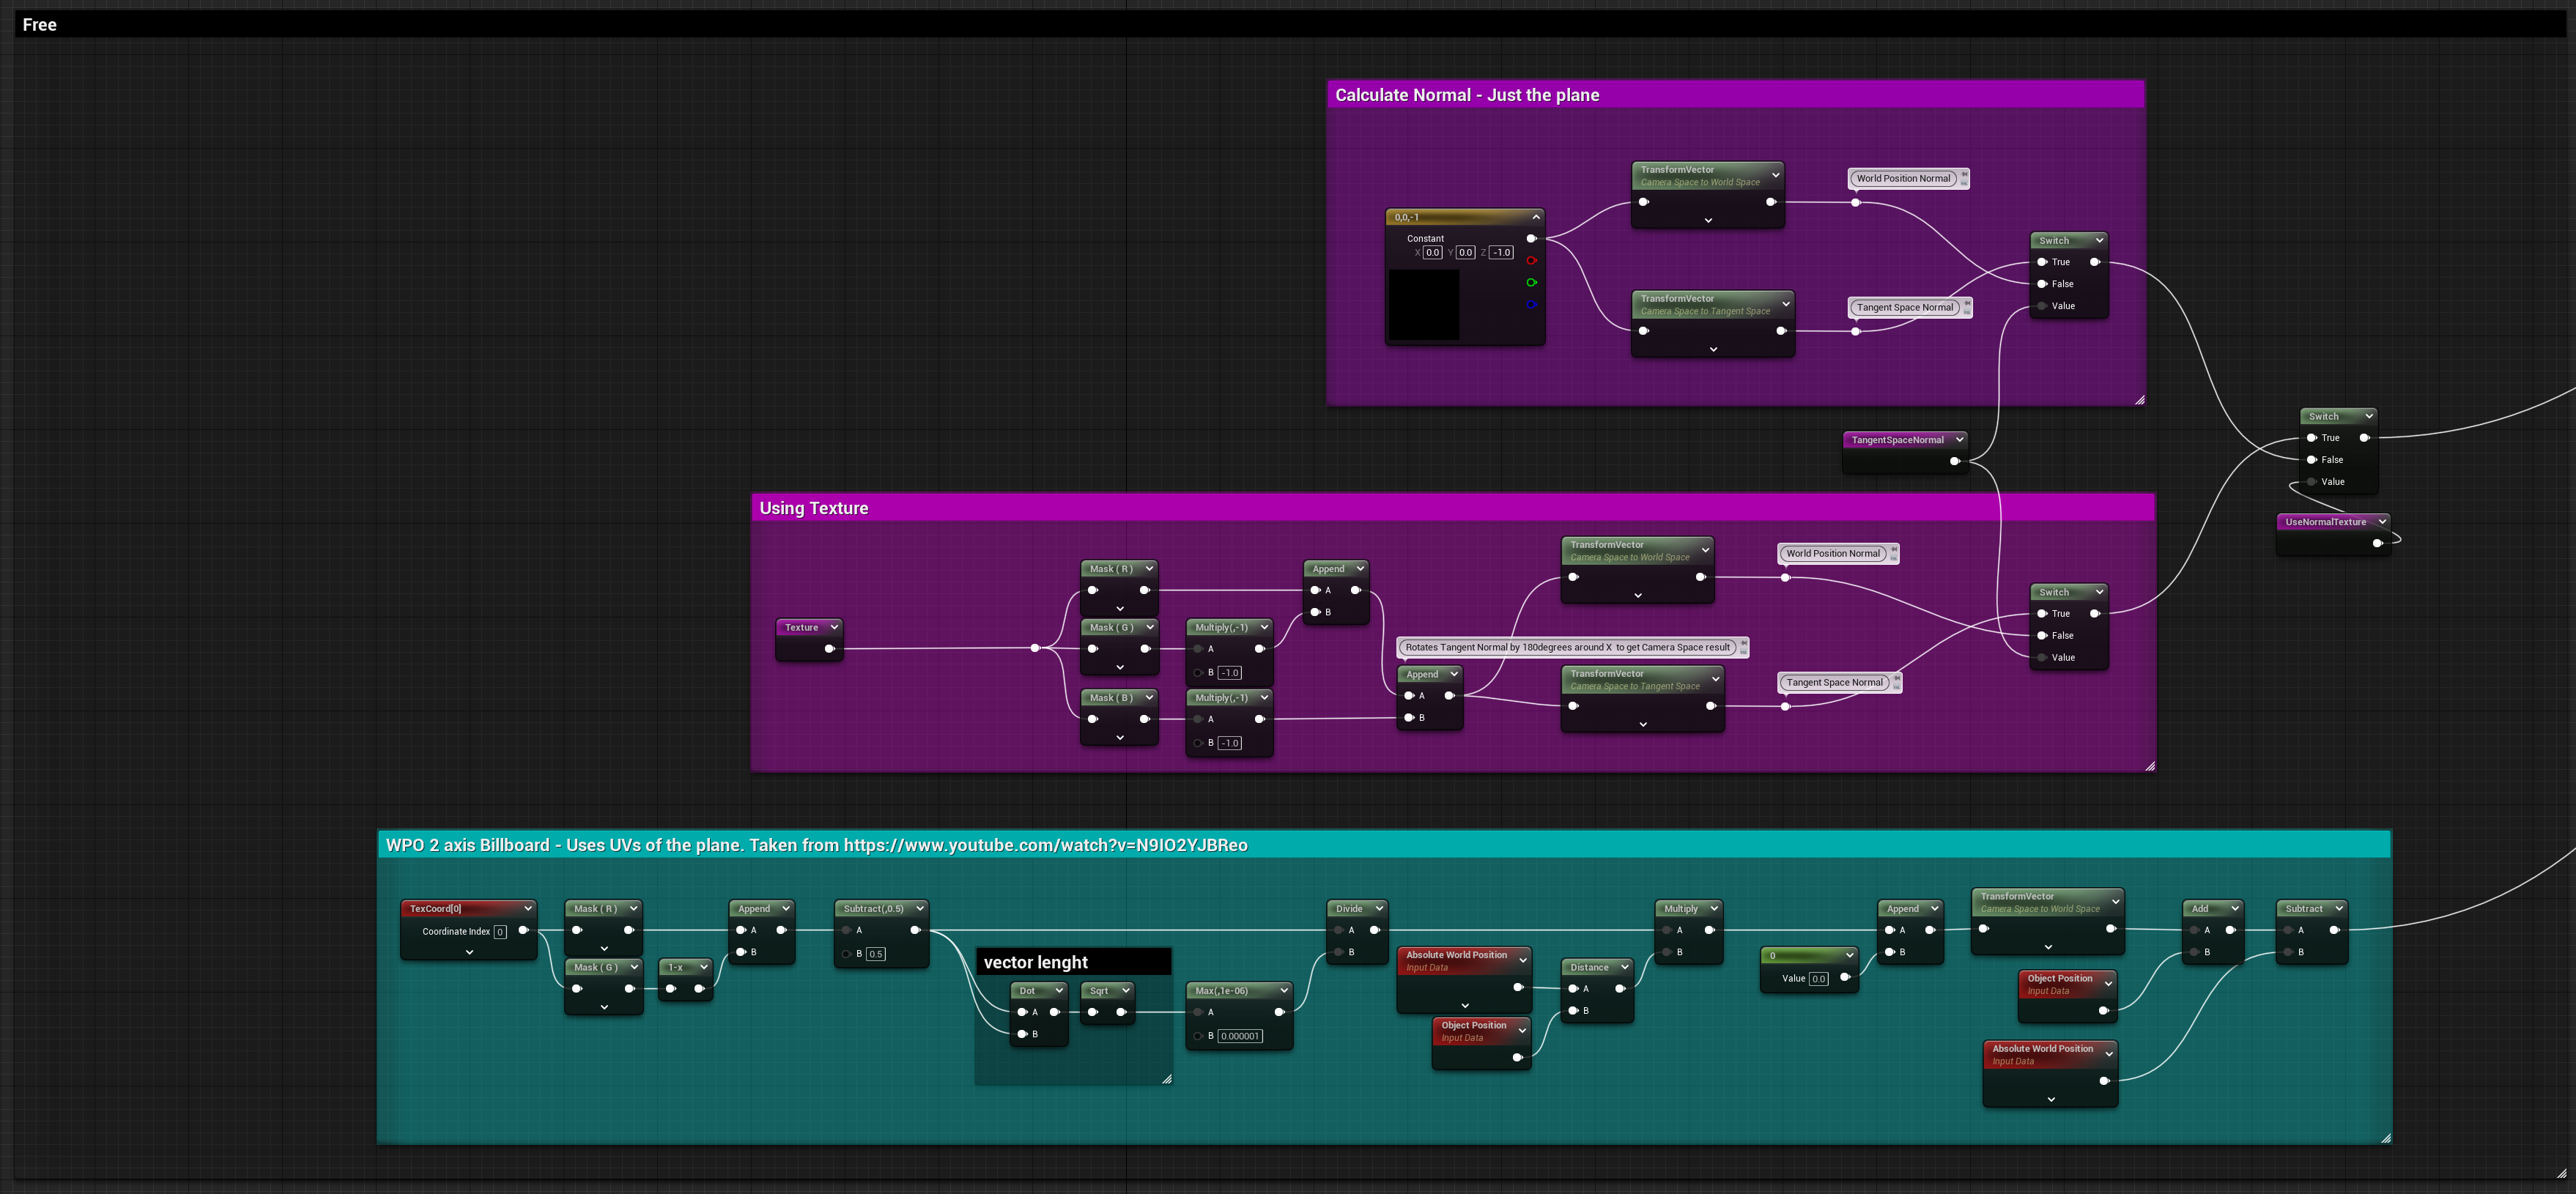Click the black preview swatch of Constant node
This screenshot has height=1194, width=2576.
click(x=1424, y=304)
